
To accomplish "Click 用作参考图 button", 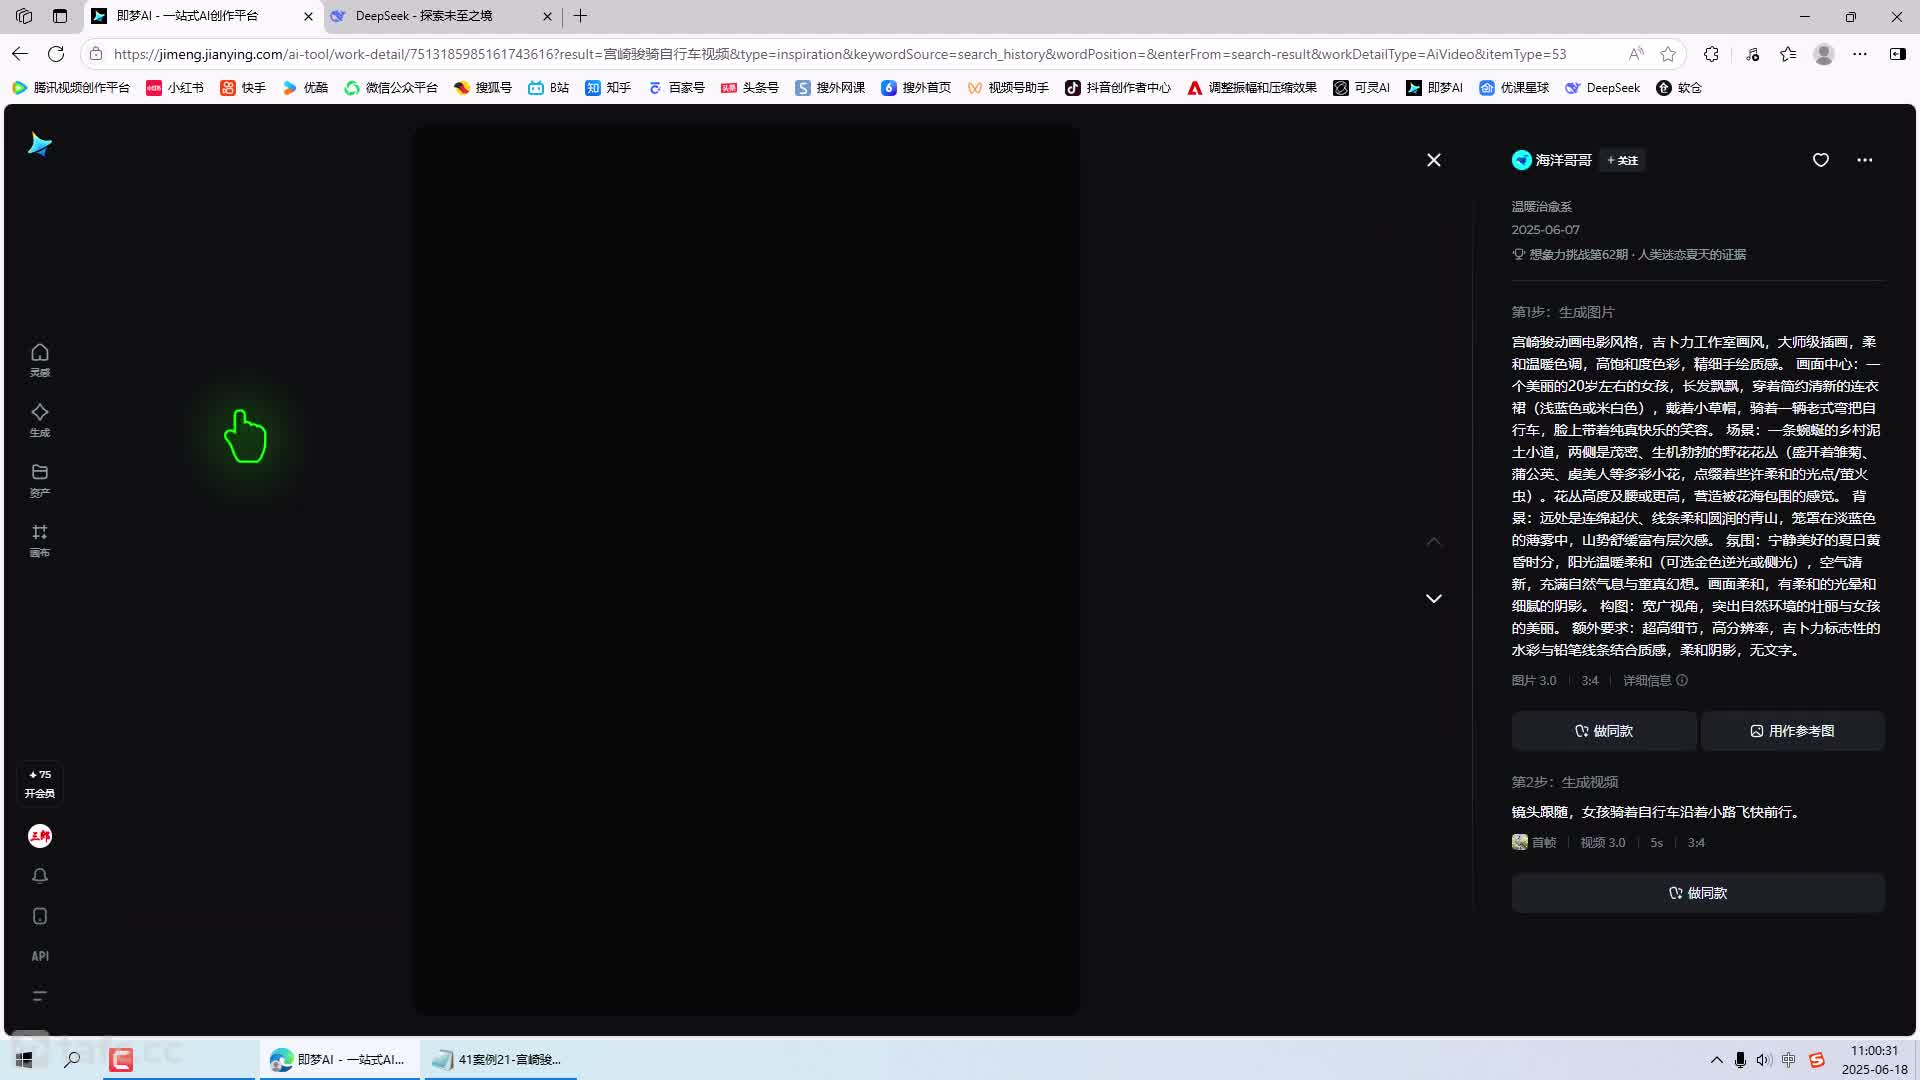I will pyautogui.click(x=1793, y=731).
